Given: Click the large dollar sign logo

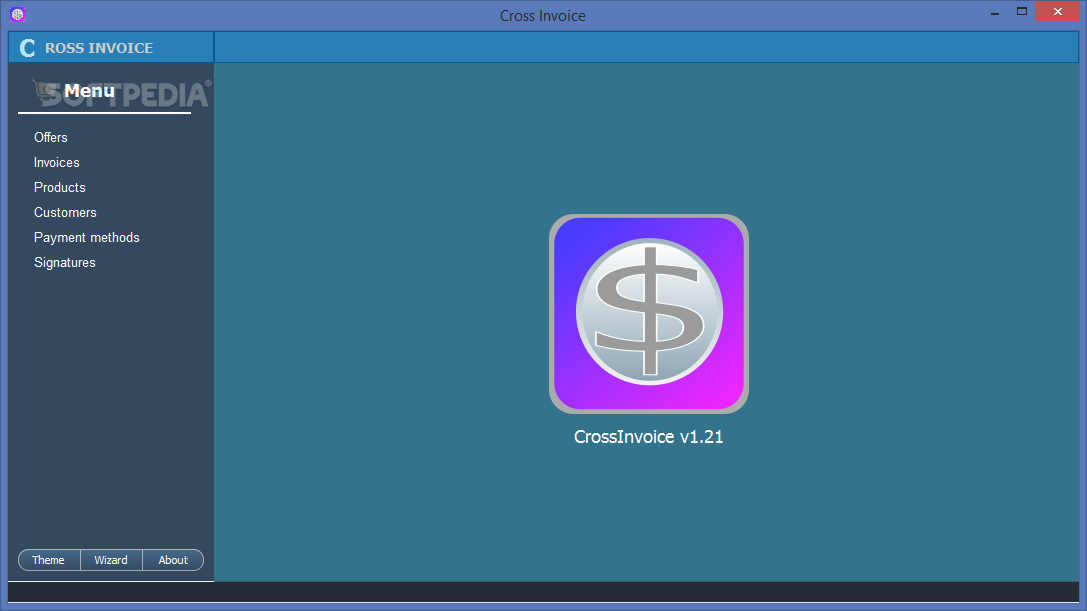Looking at the screenshot, I should 649,313.
